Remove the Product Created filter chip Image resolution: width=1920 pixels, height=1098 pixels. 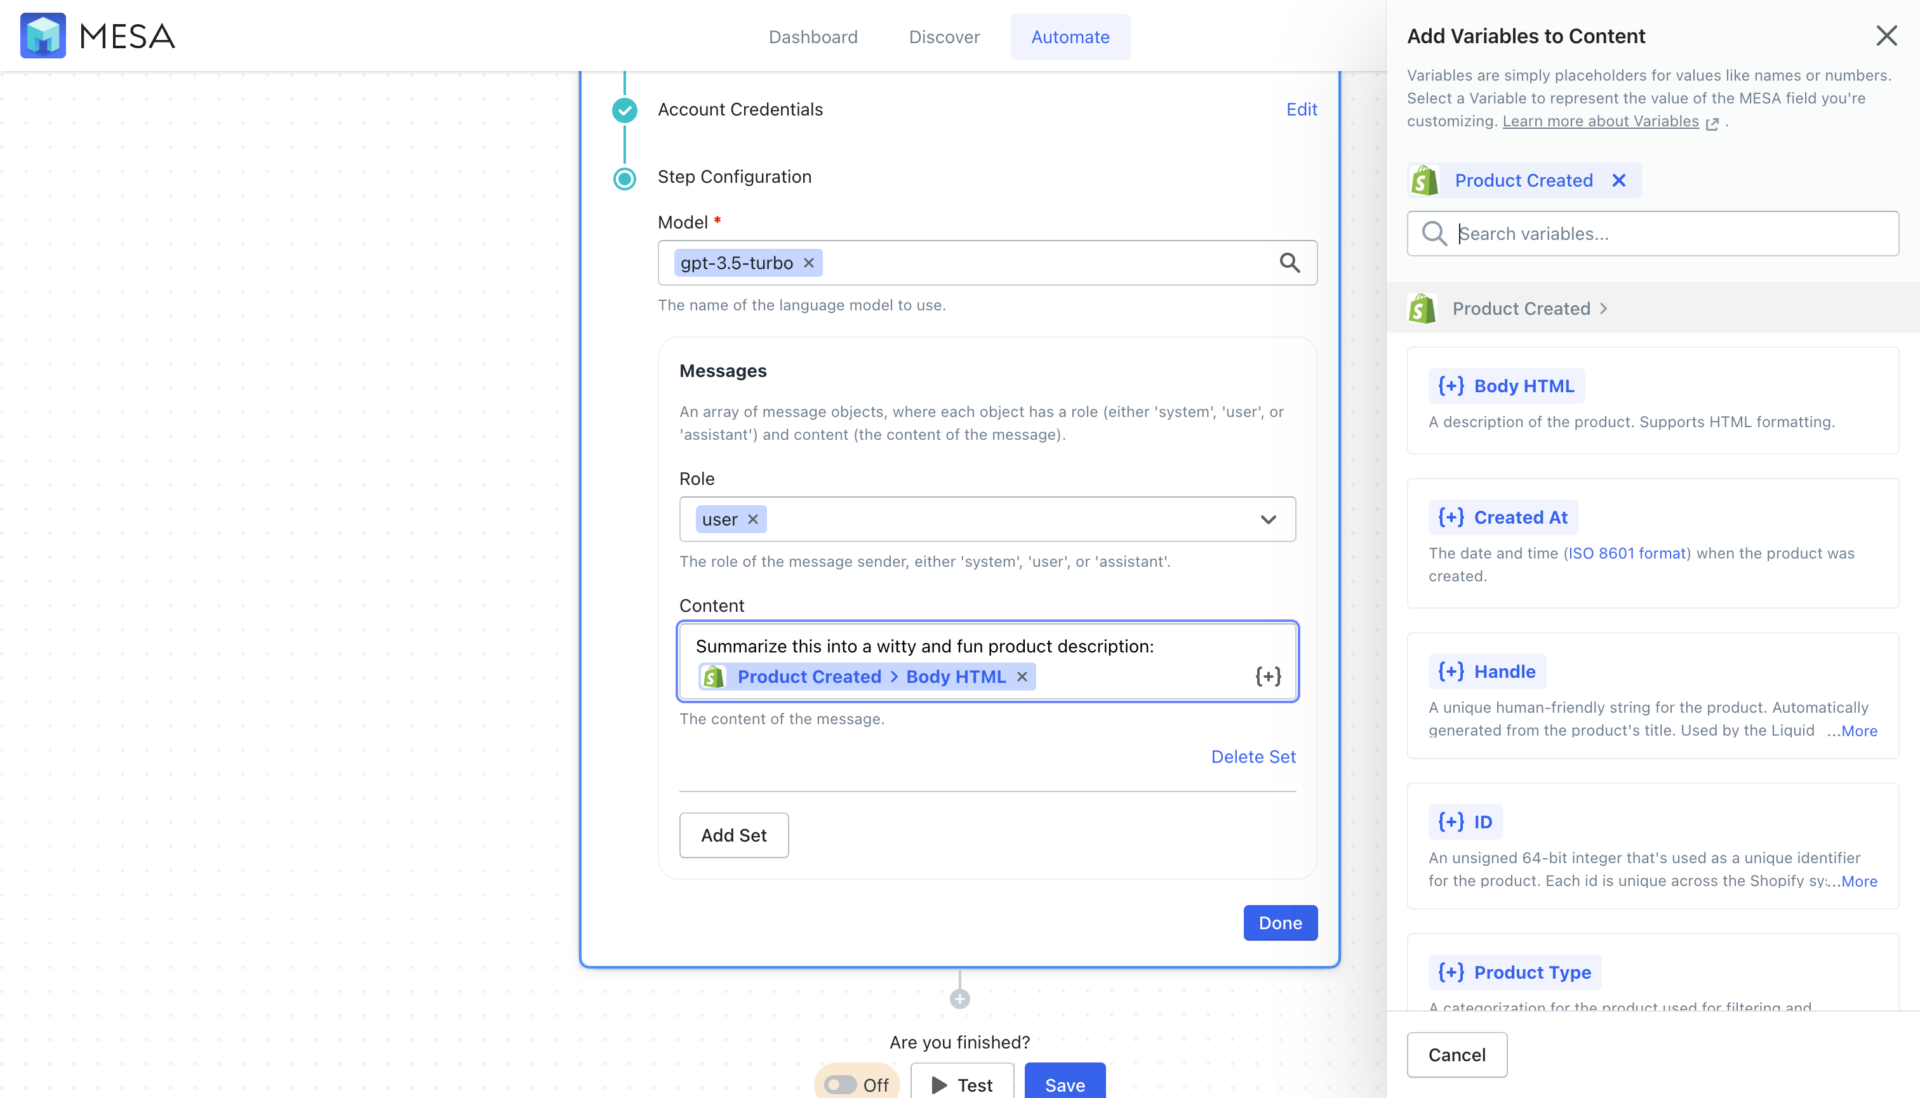pyautogui.click(x=1620, y=180)
